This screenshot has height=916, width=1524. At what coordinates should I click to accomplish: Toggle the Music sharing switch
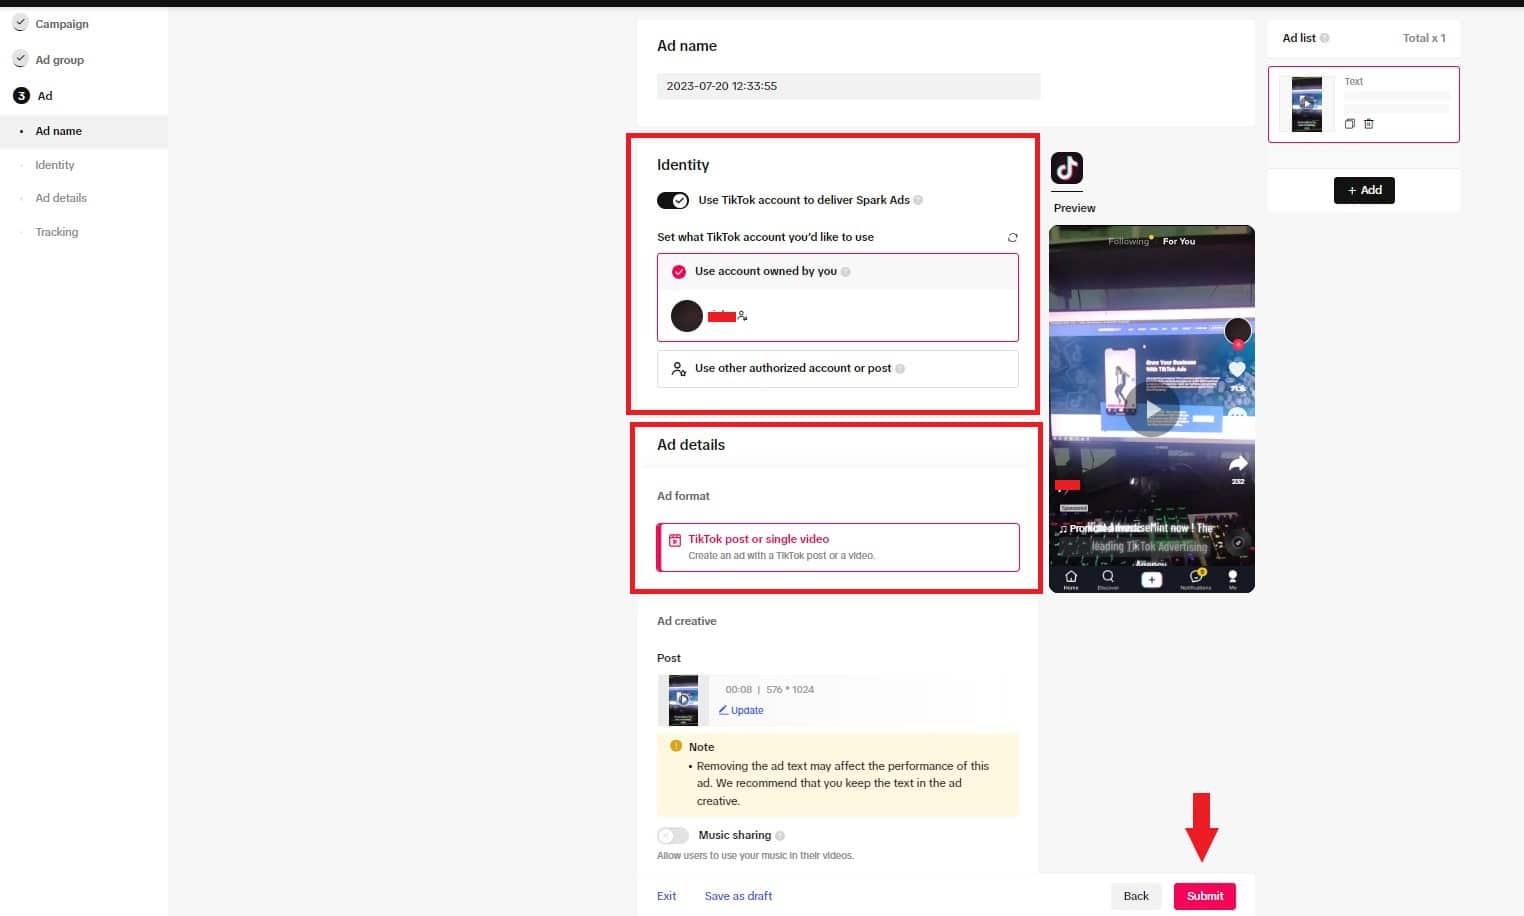coord(673,835)
